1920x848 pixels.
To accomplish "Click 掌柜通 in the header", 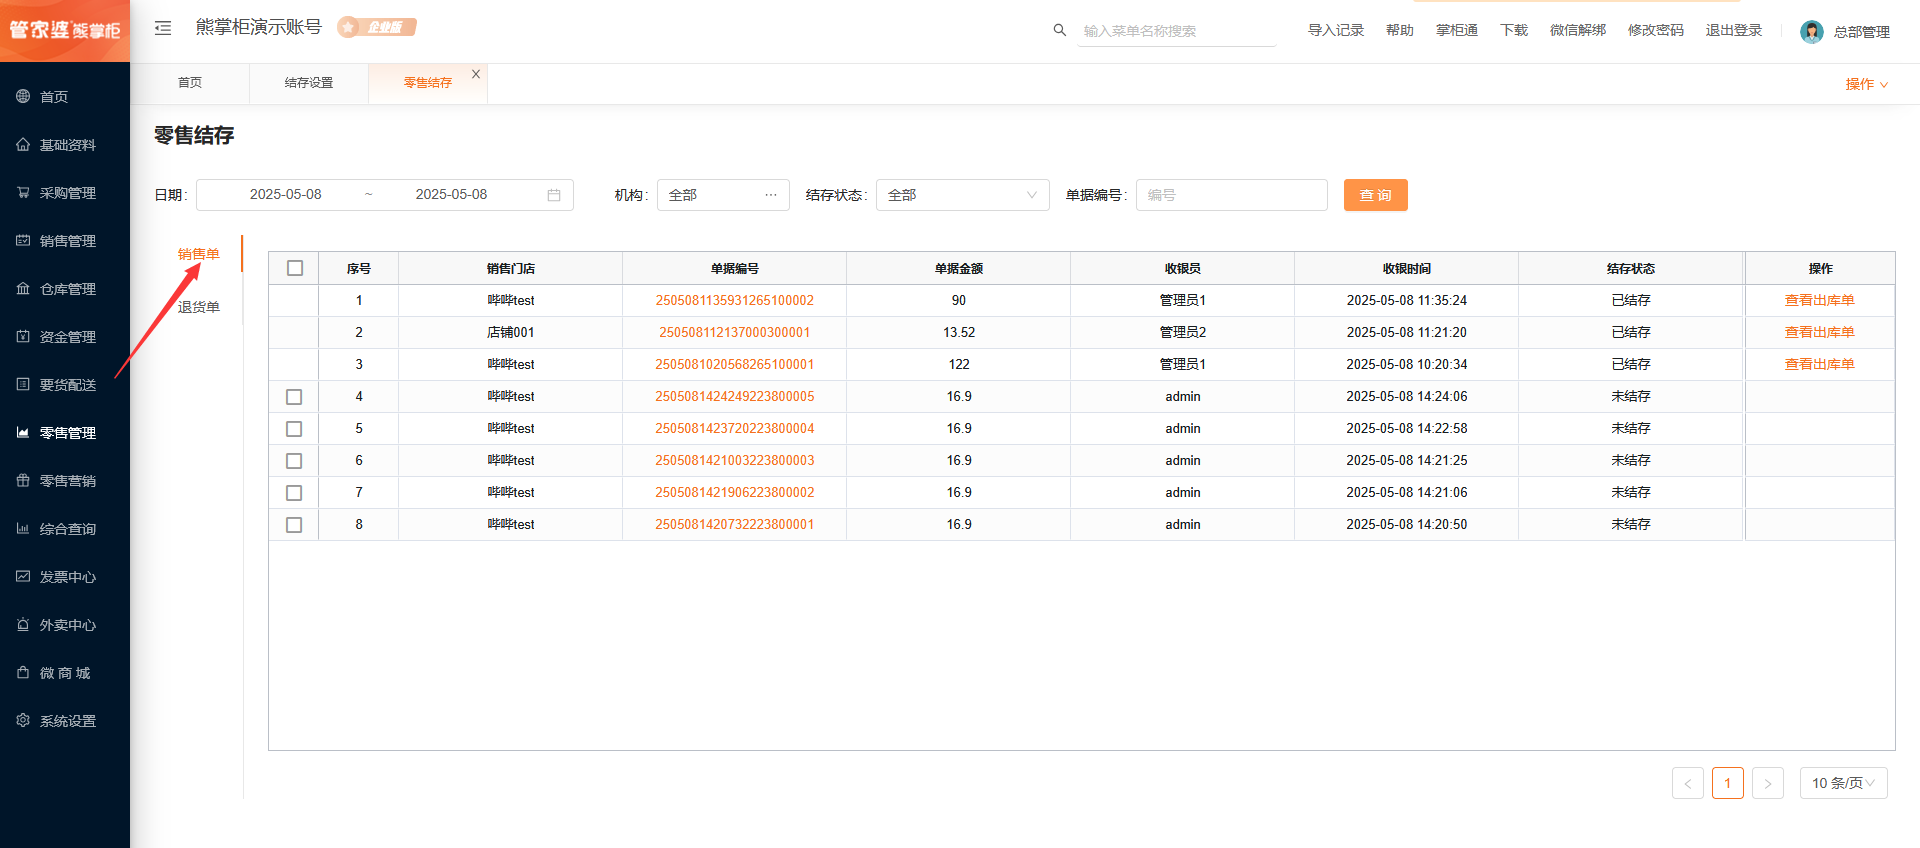I will coord(1457,30).
